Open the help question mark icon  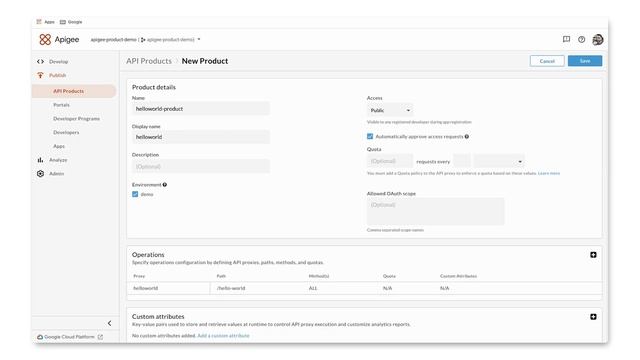[x=582, y=39]
